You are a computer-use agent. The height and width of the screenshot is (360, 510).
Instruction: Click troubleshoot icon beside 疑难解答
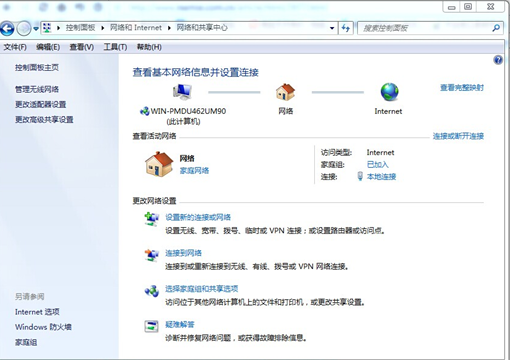point(151,326)
